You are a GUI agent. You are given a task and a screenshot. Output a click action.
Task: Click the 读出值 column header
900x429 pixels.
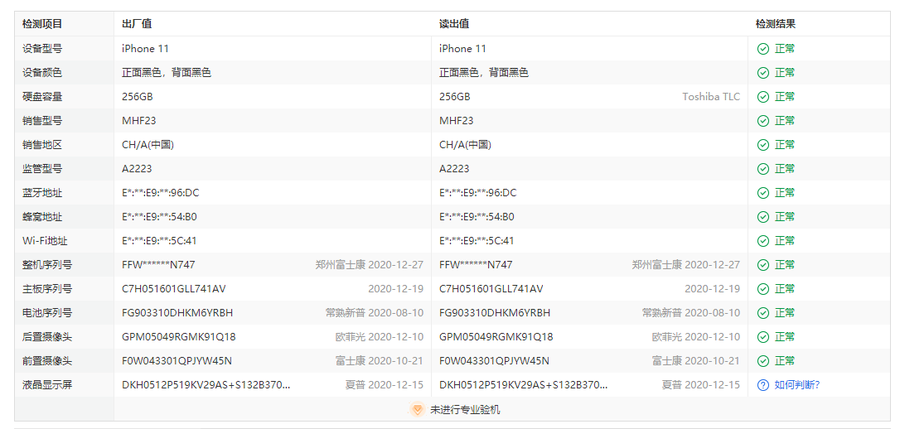pyautogui.click(x=454, y=24)
